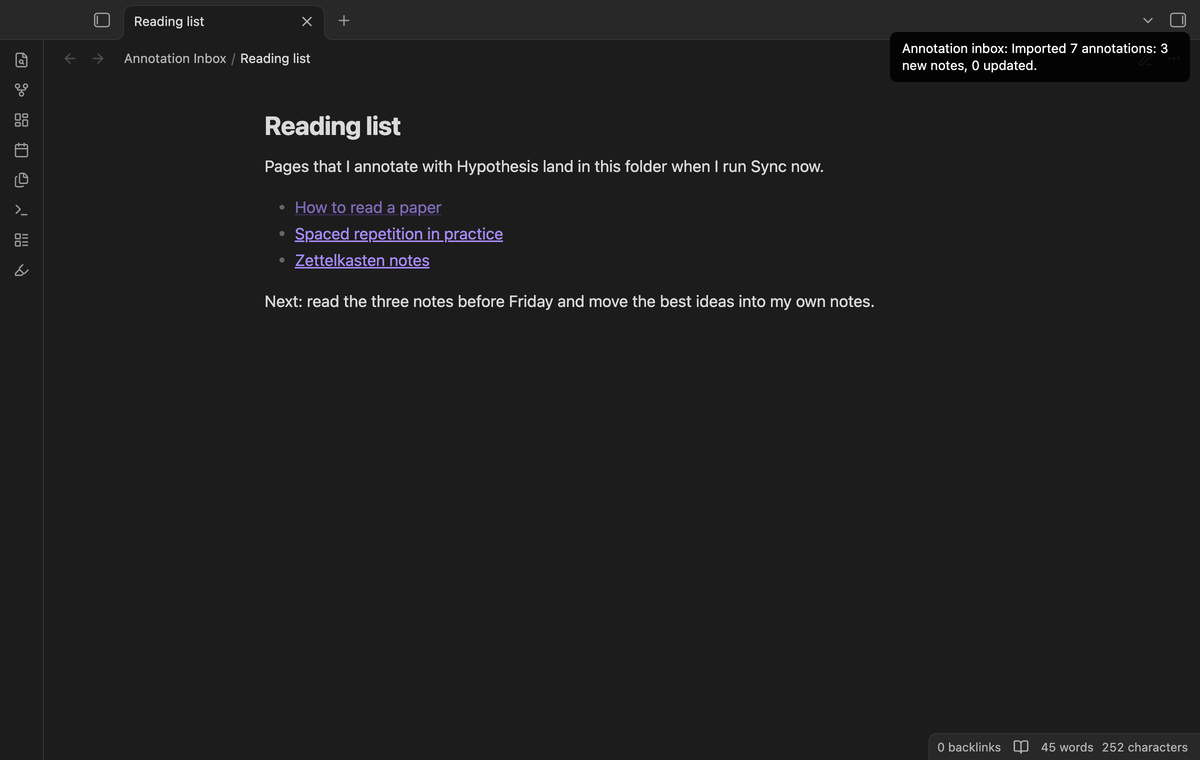Viewport: 1200px width, 760px height.
Task: Click the Reading list heading
Action: click(x=332, y=126)
